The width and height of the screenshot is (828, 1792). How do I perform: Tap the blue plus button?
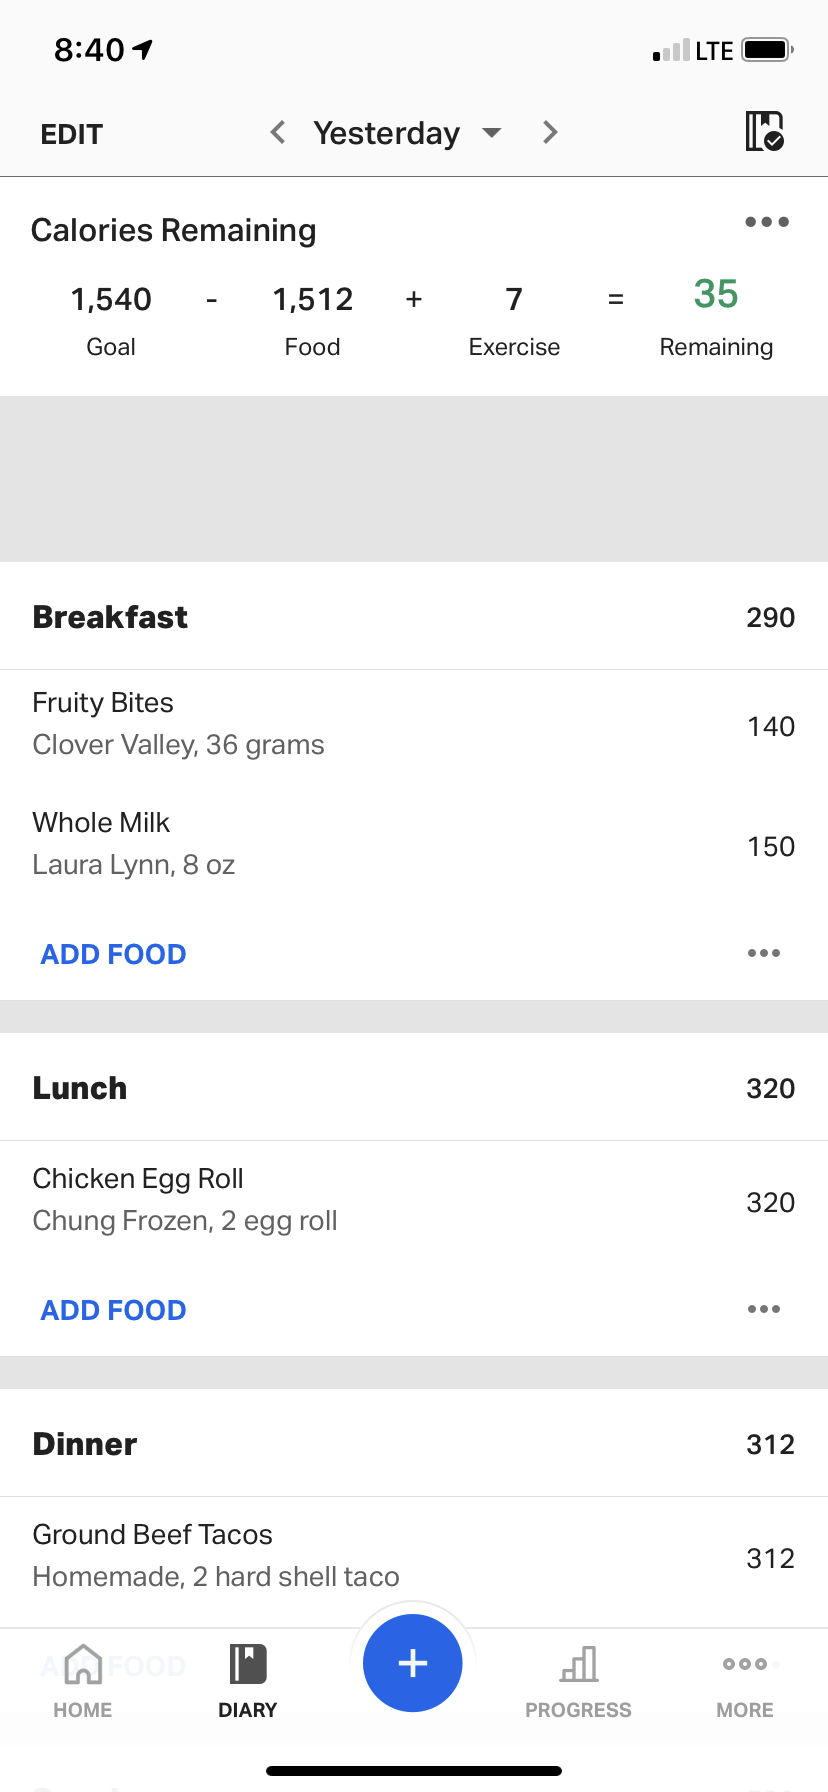412,1664
